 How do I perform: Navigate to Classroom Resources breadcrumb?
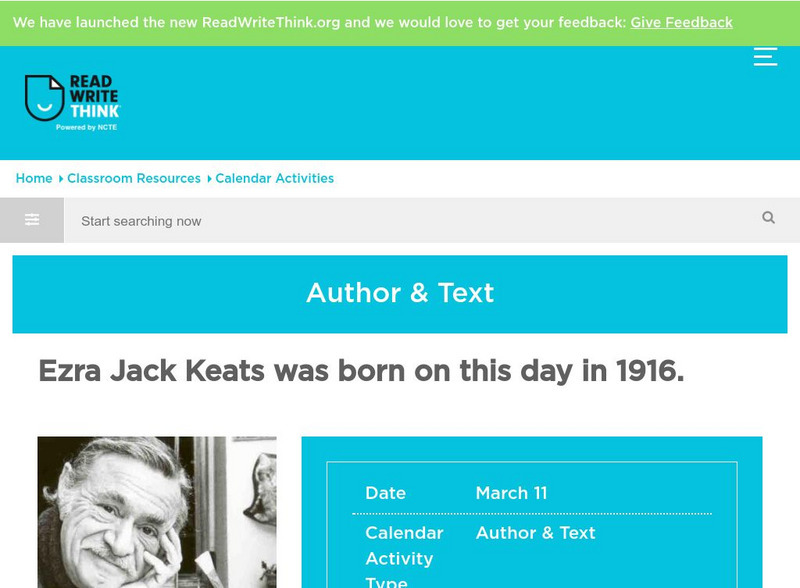click(x=134, y=178)
